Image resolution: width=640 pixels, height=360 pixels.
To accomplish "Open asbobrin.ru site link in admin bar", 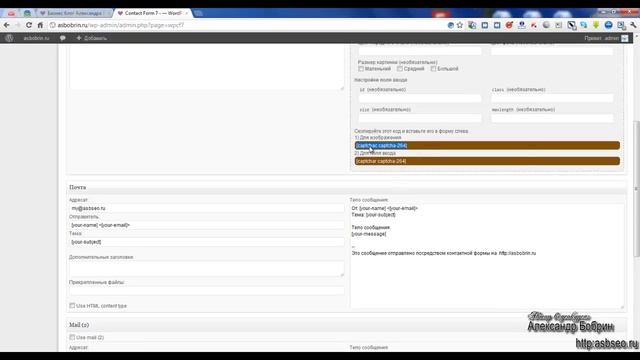I will coord(36,38).
